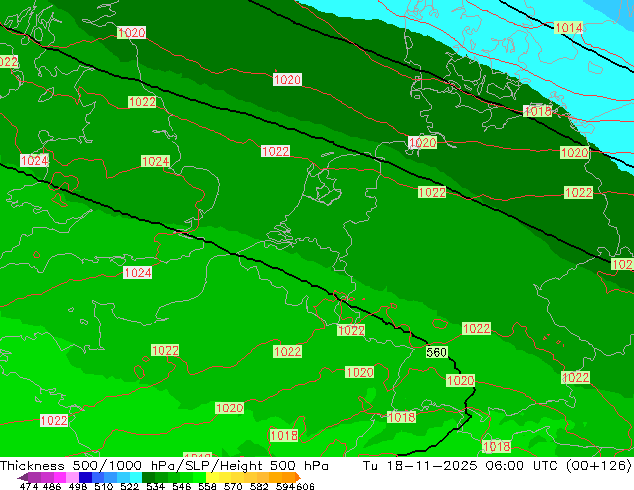Click the time "06:00 UTC"

tap(524, 466)
